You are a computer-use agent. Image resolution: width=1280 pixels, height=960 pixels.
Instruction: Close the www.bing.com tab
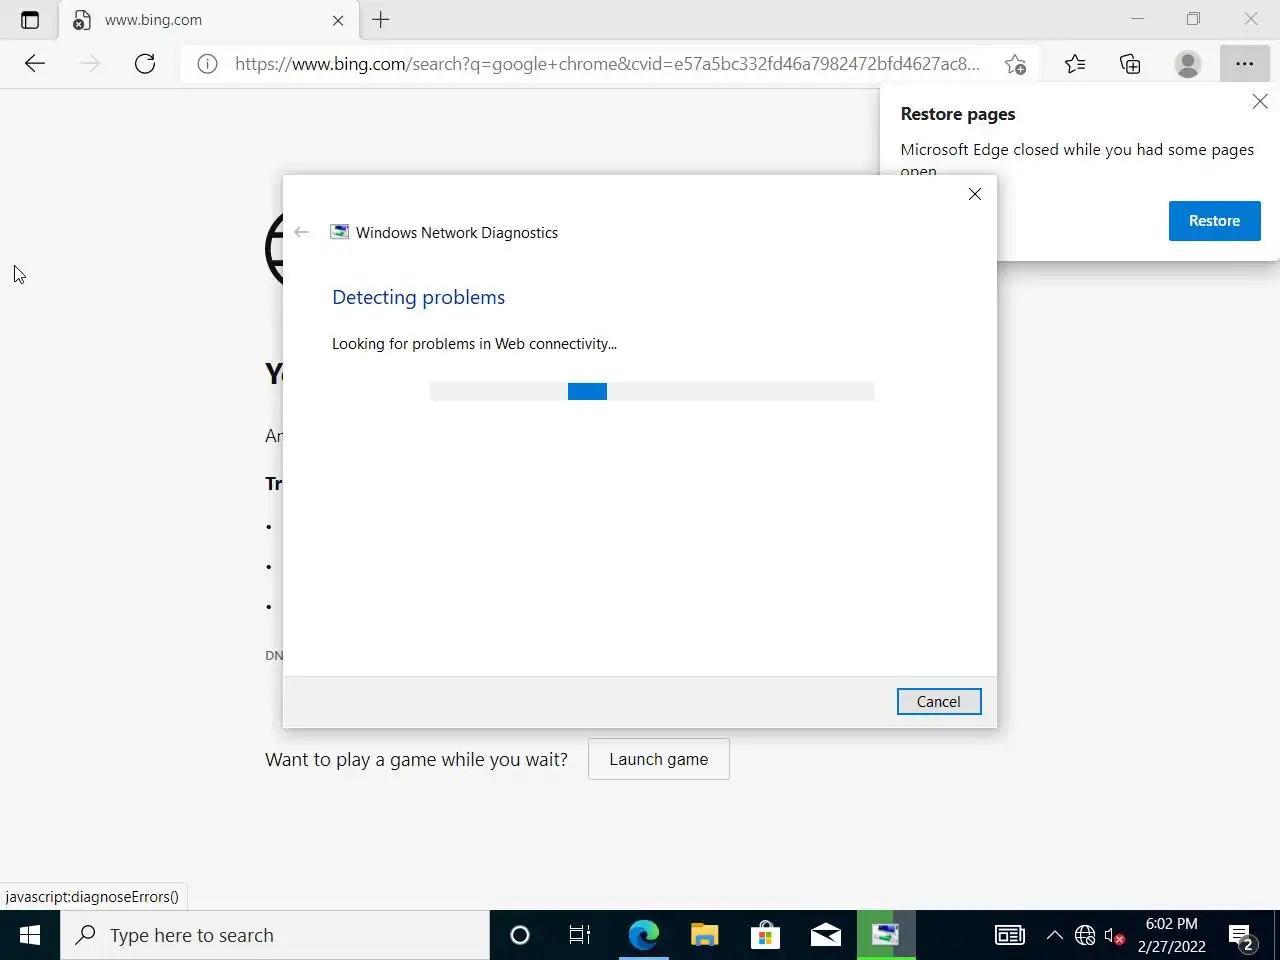[338, 20]
